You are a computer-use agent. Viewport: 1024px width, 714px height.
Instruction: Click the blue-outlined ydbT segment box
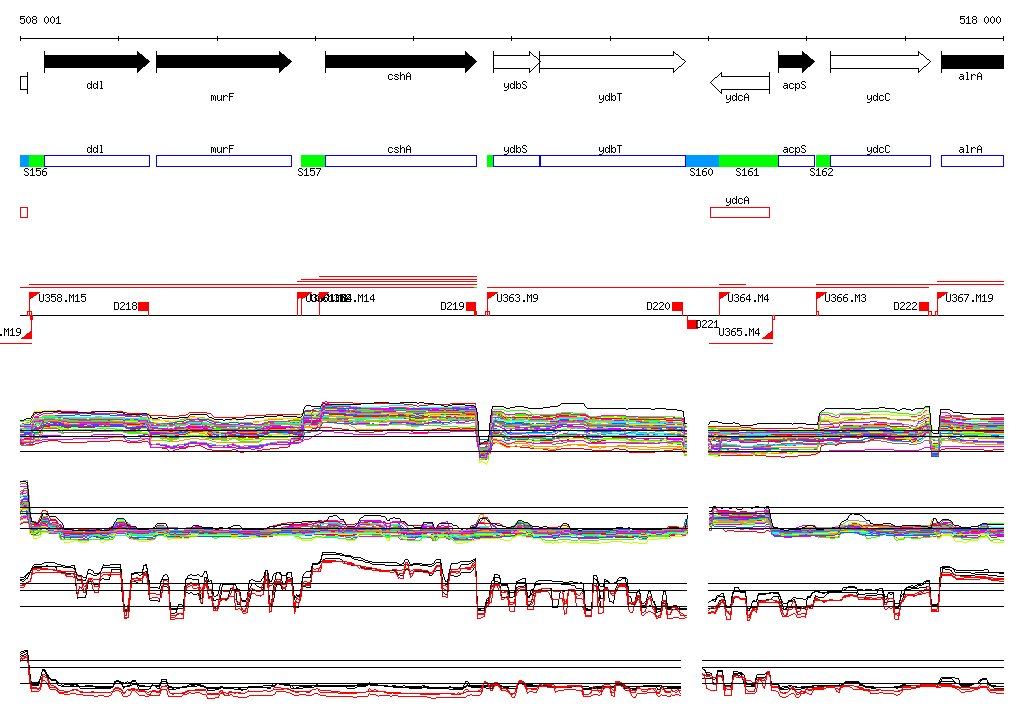click(x=613, y=161)
